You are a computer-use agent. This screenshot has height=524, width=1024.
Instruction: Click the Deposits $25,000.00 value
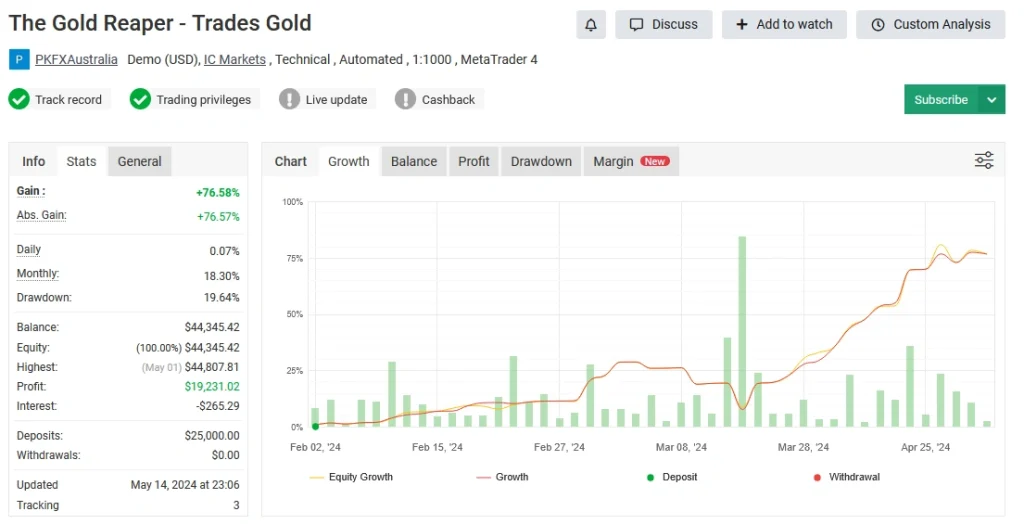click(212, 436)
